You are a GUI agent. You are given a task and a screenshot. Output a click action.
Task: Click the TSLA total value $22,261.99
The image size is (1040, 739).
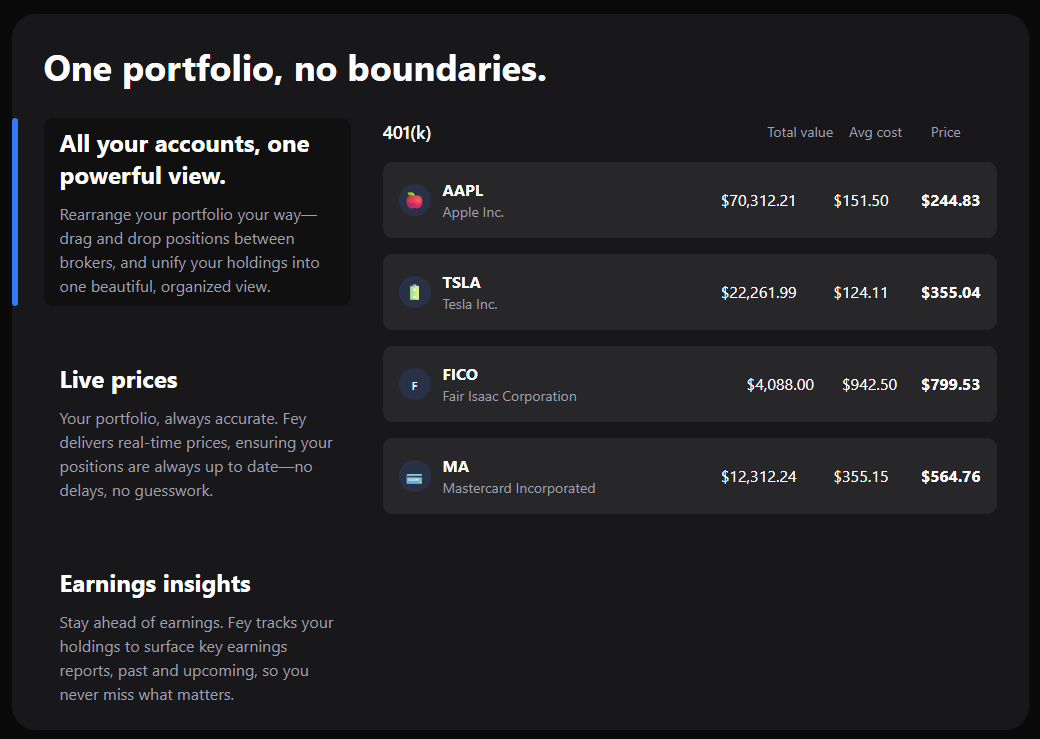(759, 292)
